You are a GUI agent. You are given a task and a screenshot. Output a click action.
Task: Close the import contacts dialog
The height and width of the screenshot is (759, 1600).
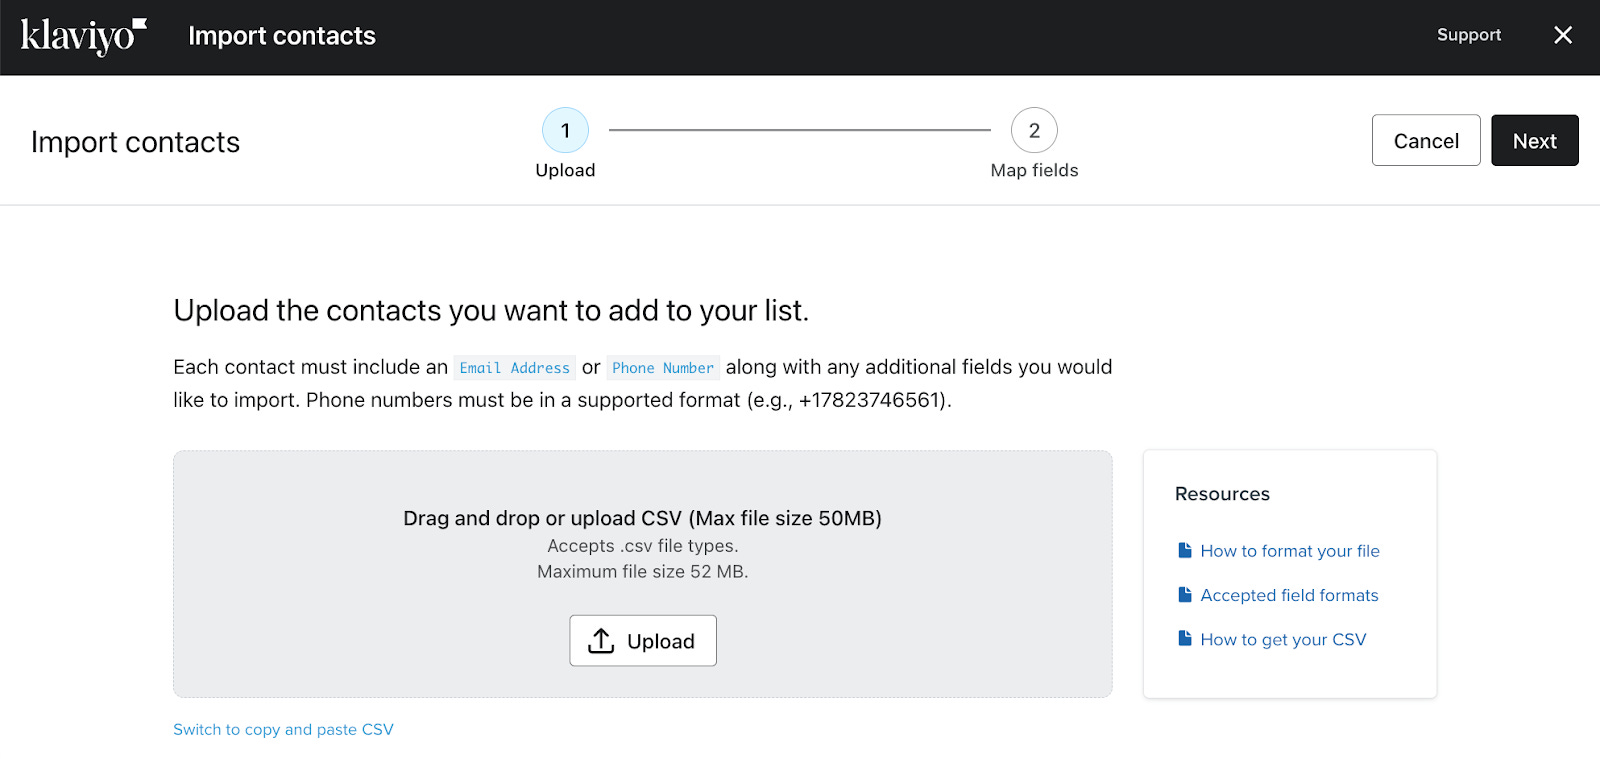(1563, 35)
